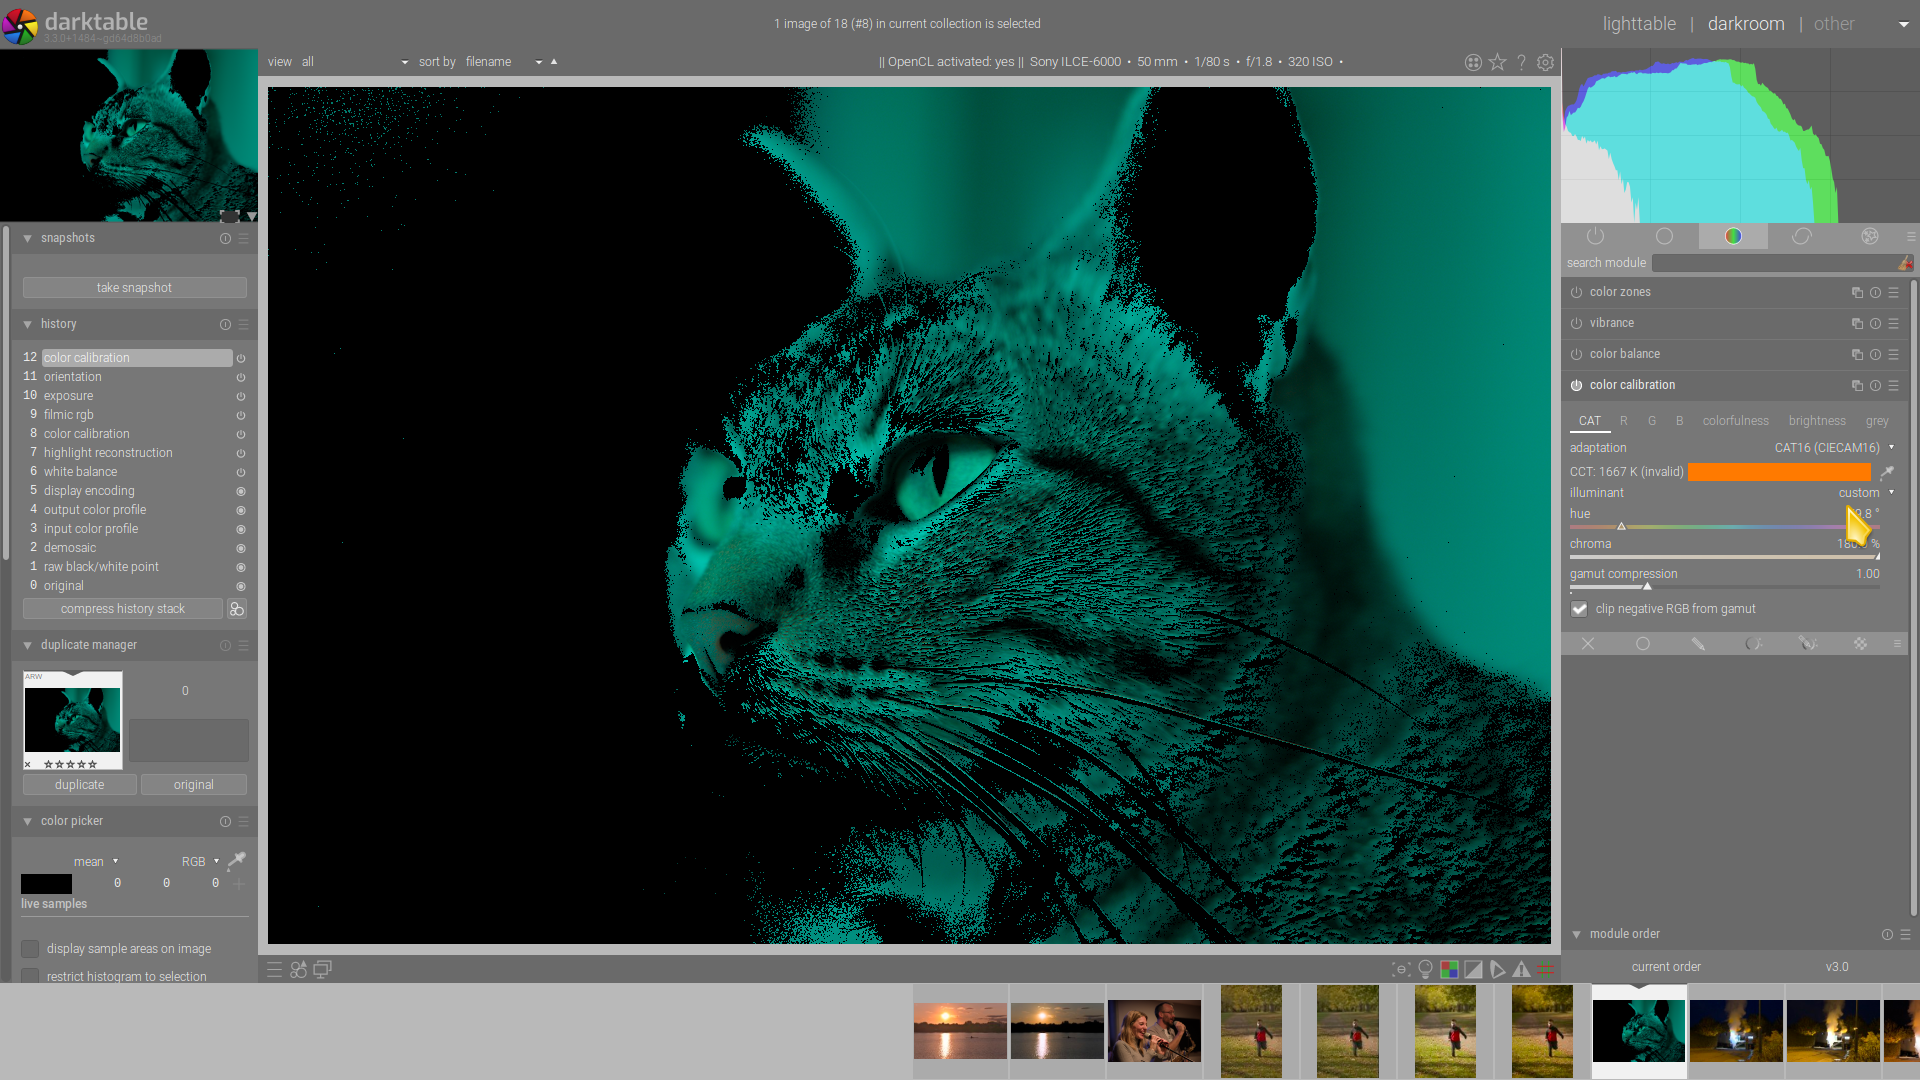Toggle raw overexposed indicator

tap(1449, 969)
